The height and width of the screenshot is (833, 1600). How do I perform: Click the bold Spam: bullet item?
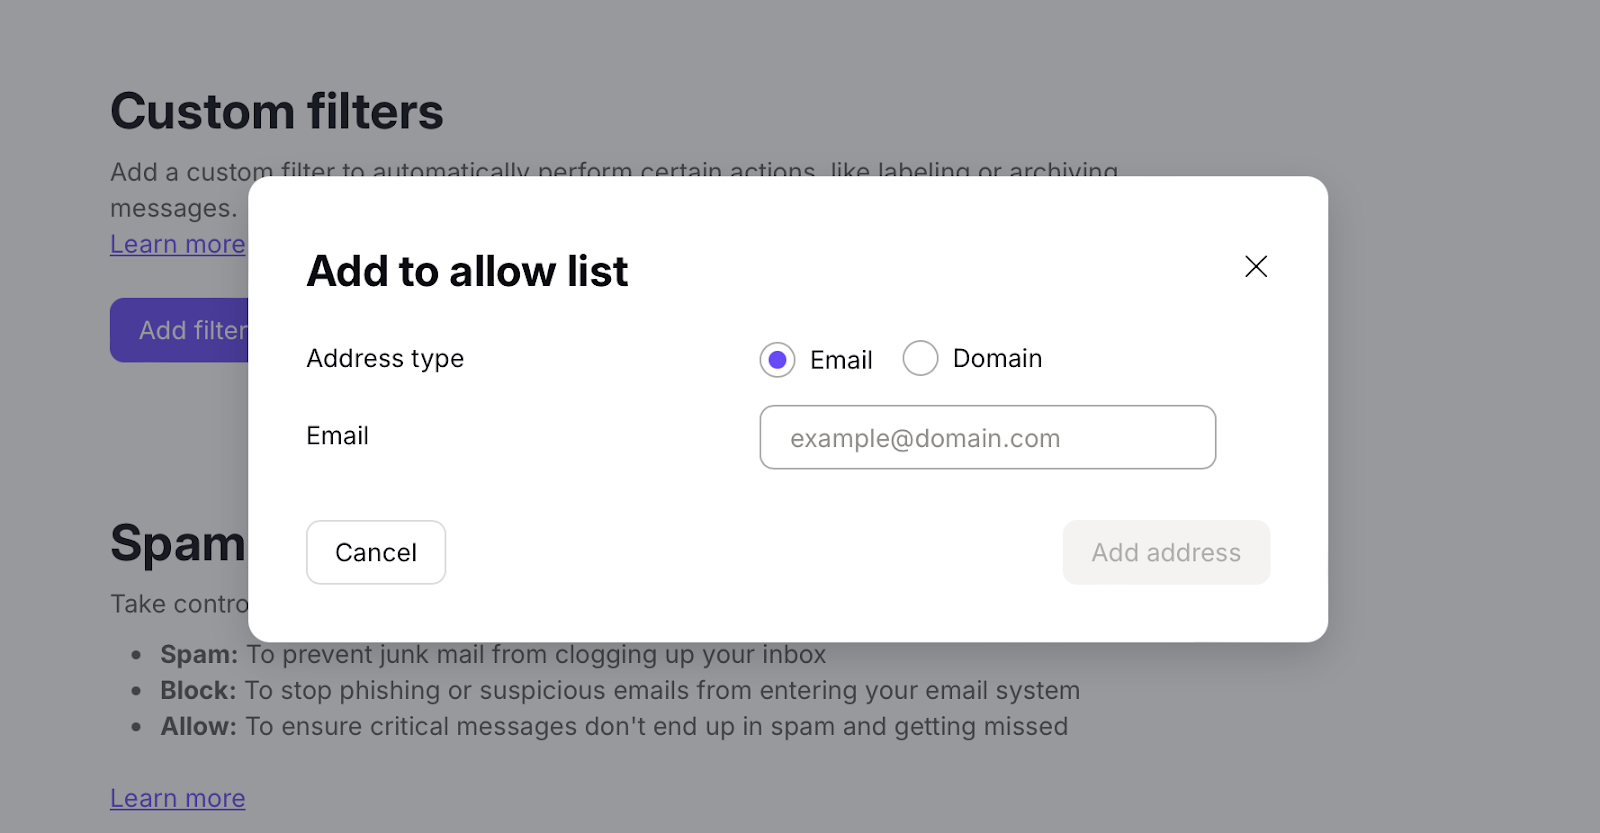pyautogui.click(x=199, y=655)
